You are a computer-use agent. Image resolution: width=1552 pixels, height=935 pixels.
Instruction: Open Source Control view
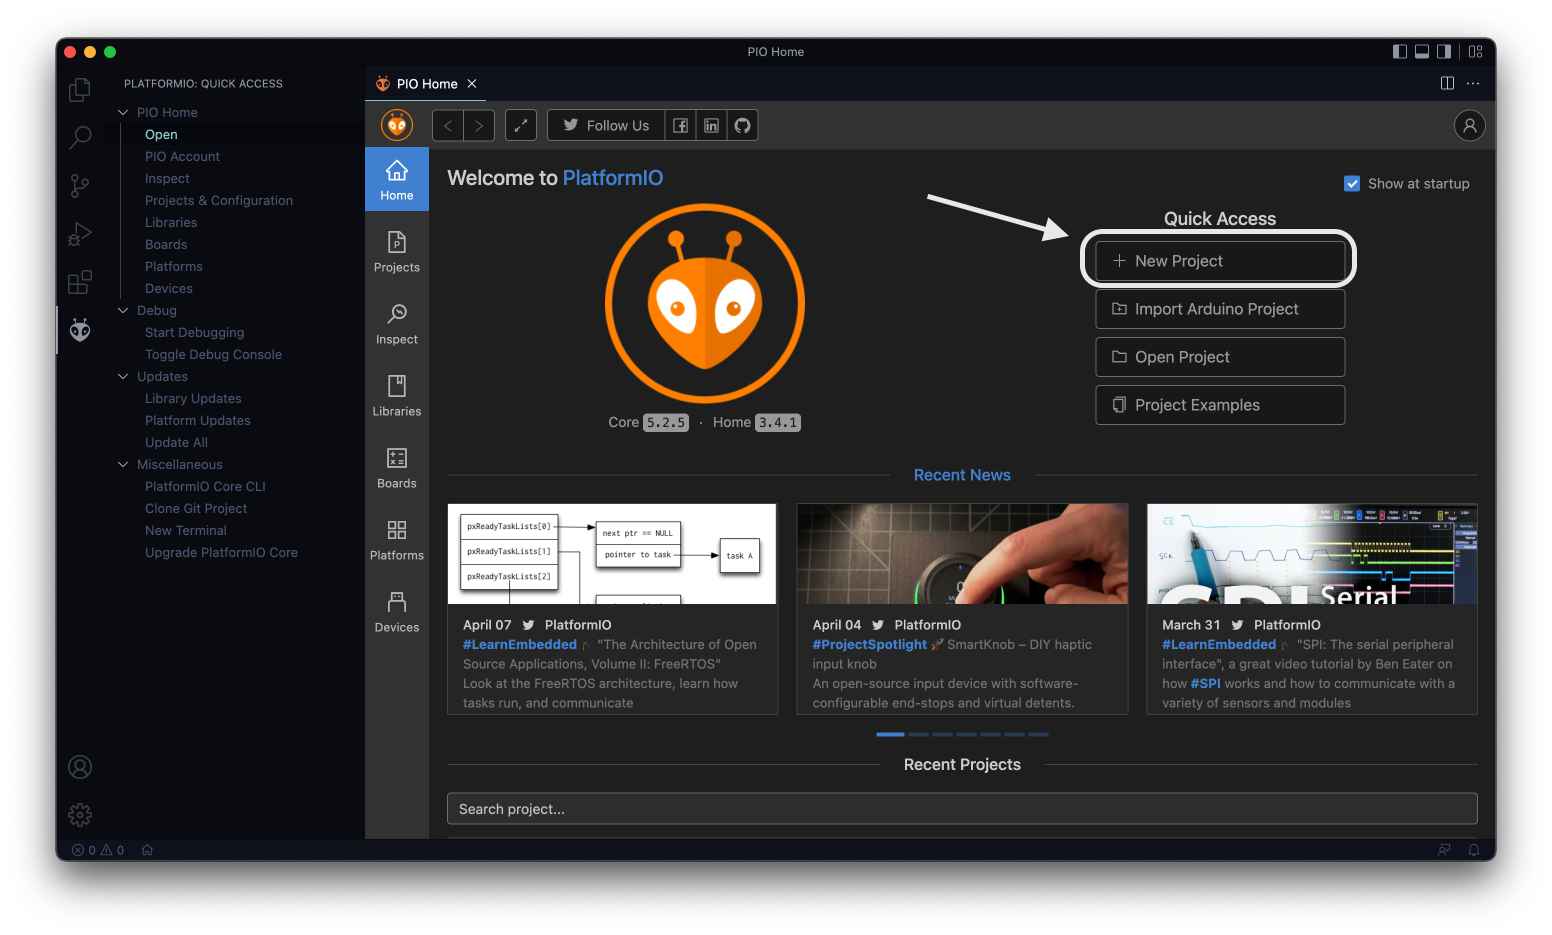(x=80, y=185)
